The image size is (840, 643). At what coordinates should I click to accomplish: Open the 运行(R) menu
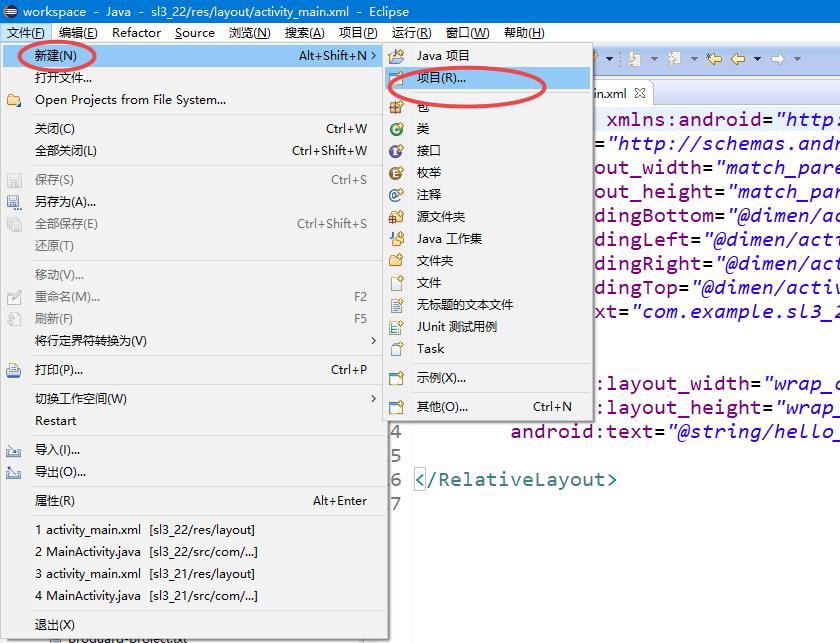[x=411, y=33]
